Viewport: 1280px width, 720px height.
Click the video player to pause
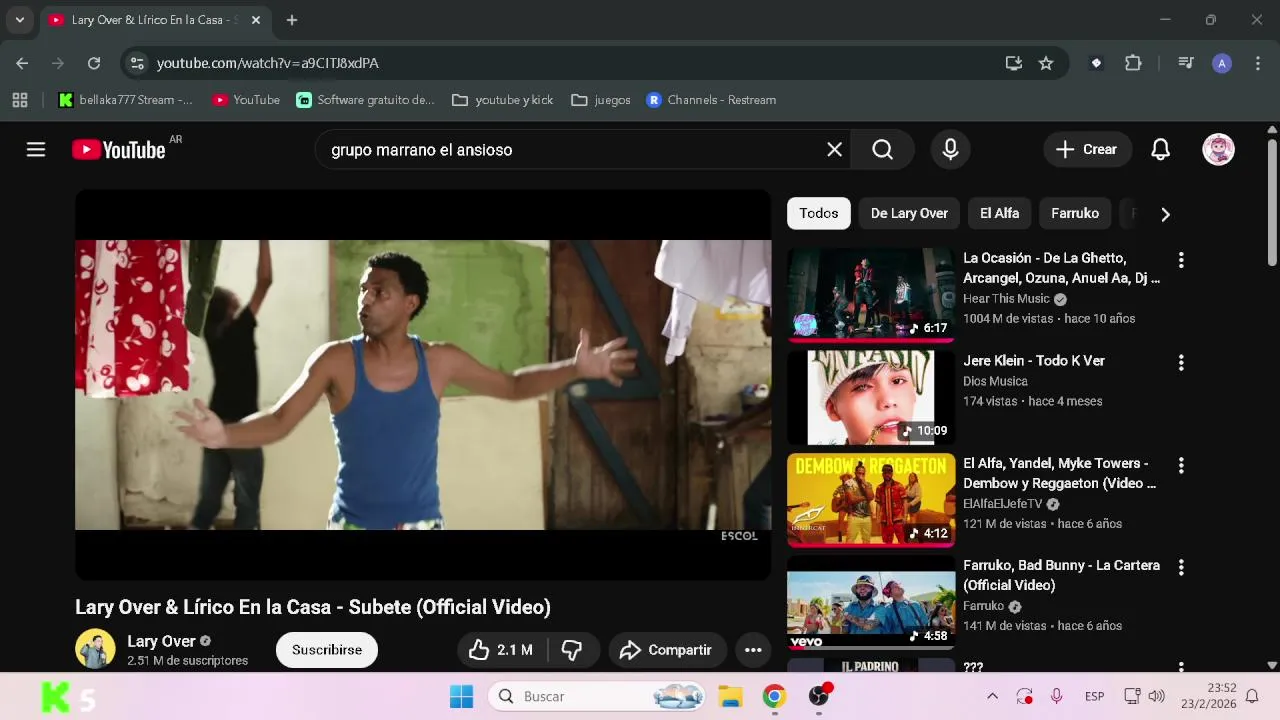[423, 385]
